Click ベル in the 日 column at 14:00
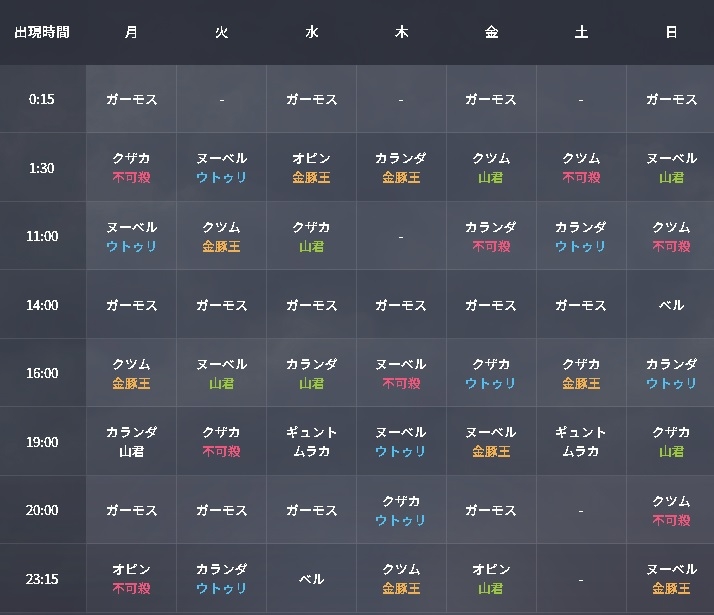Viewport: 714px width, 615px height. (671, 305)
